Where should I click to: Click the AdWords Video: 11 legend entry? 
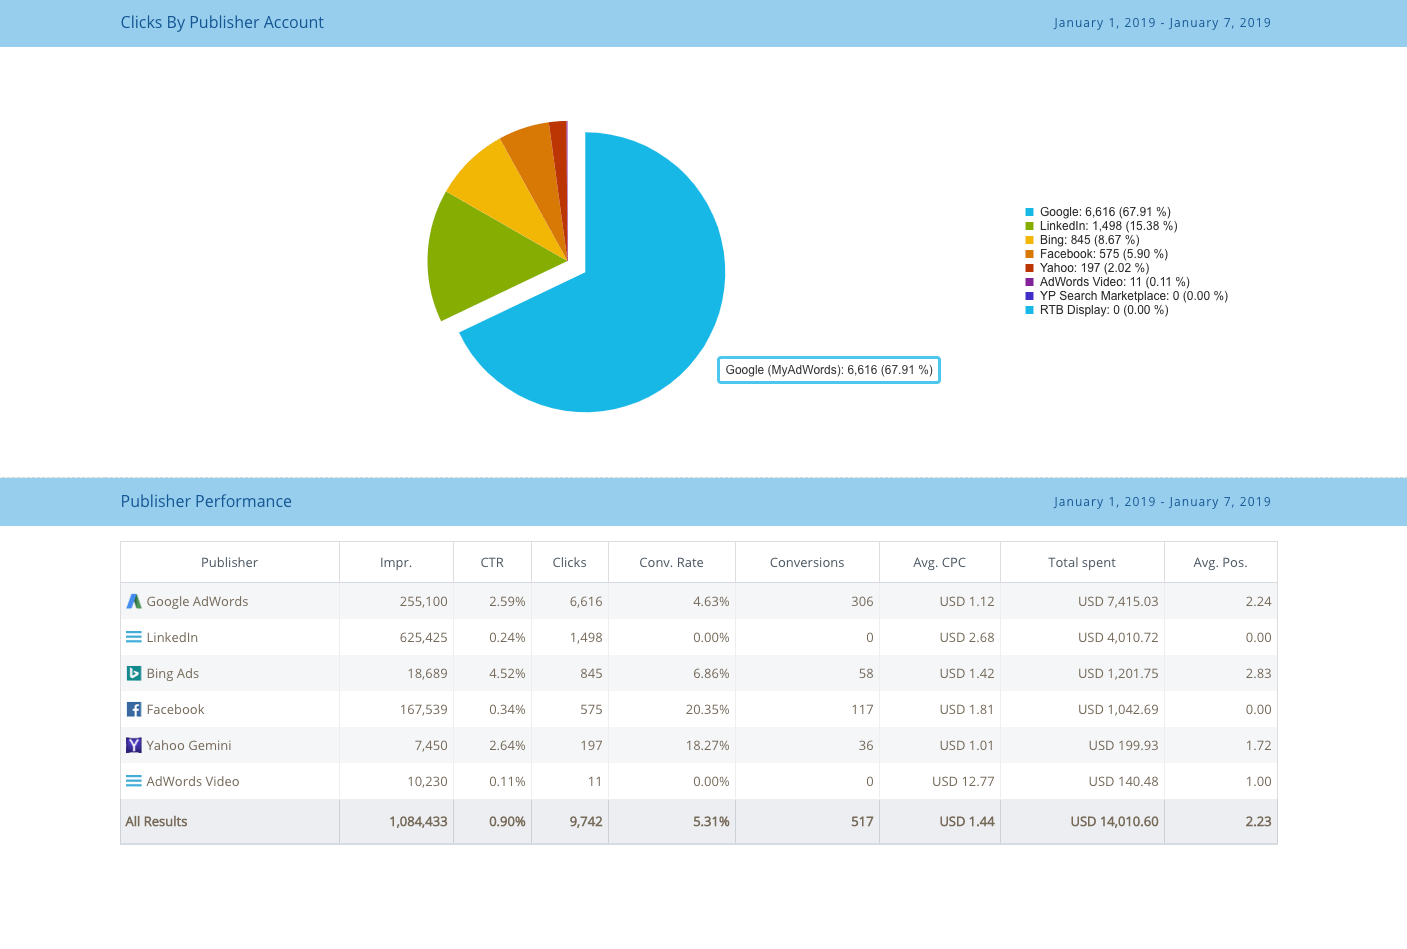[1115, 282]
